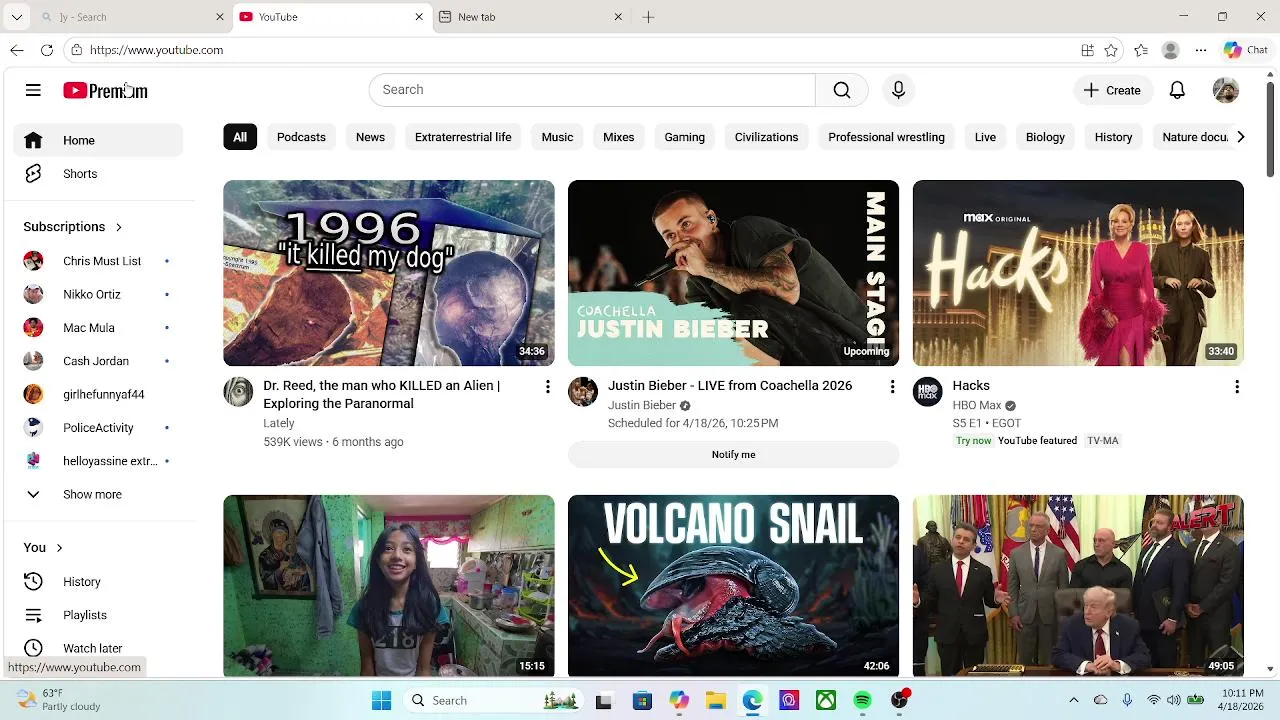The image size is (1280, 720).
Task: Open Playlists in the sidebar
Action: tap(98, 615)
